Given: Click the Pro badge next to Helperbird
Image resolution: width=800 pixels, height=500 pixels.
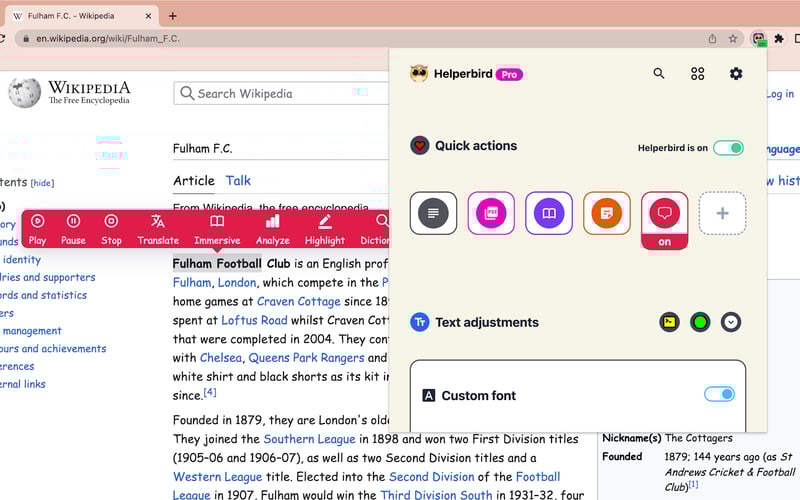Looking at the screenshot, I should click(509, 74).
